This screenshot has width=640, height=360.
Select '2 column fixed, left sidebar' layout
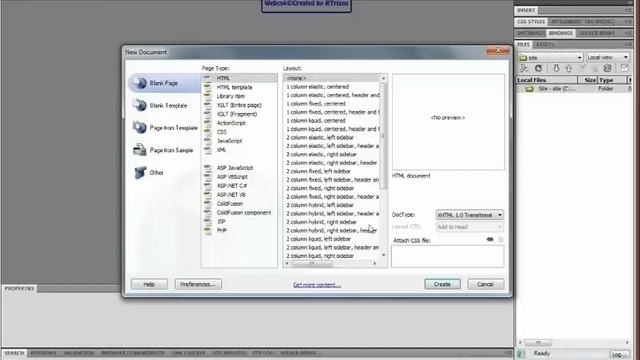[x=331, y=171]
